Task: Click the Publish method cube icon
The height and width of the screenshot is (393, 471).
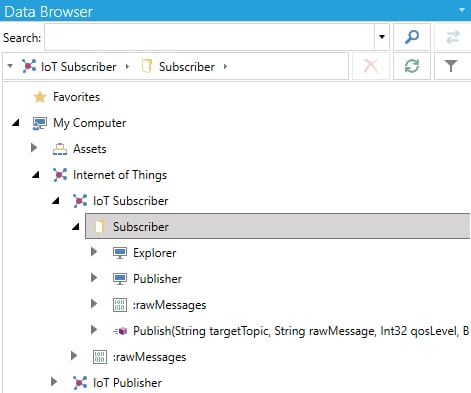Action: point(120,331)
